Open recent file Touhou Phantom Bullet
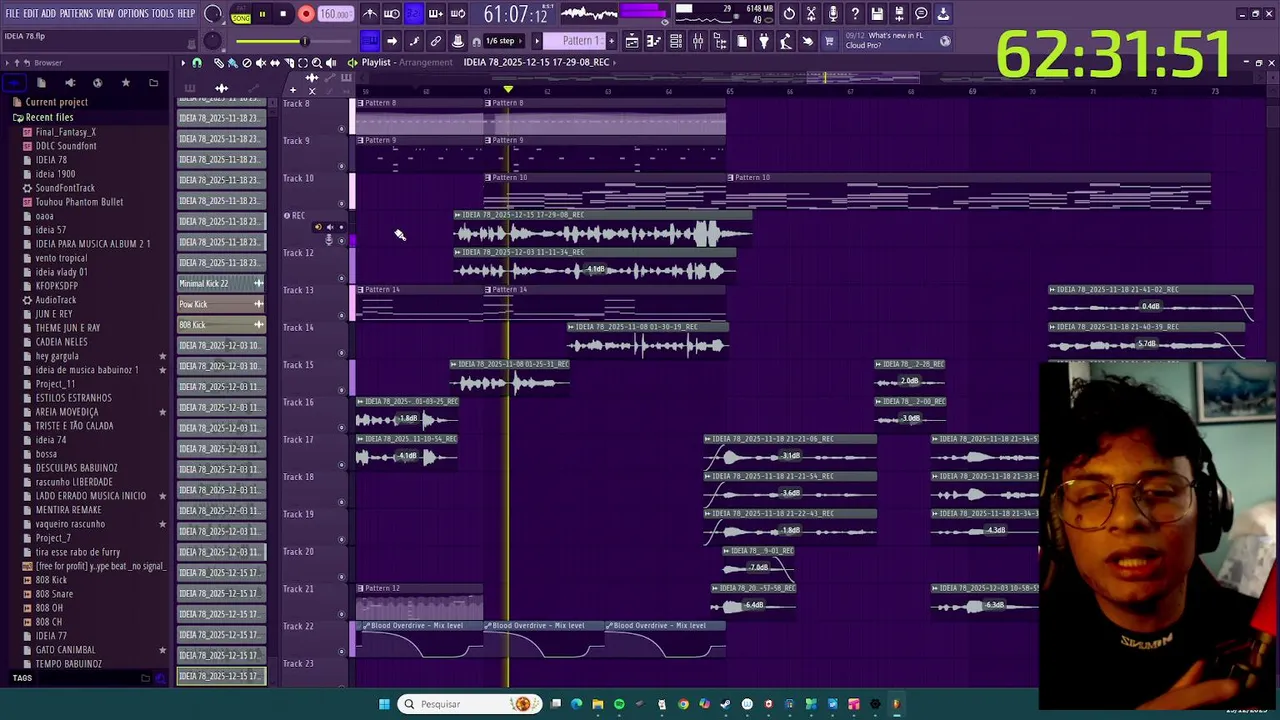Viewport: 1280px width, 720px height. [79, 202]
